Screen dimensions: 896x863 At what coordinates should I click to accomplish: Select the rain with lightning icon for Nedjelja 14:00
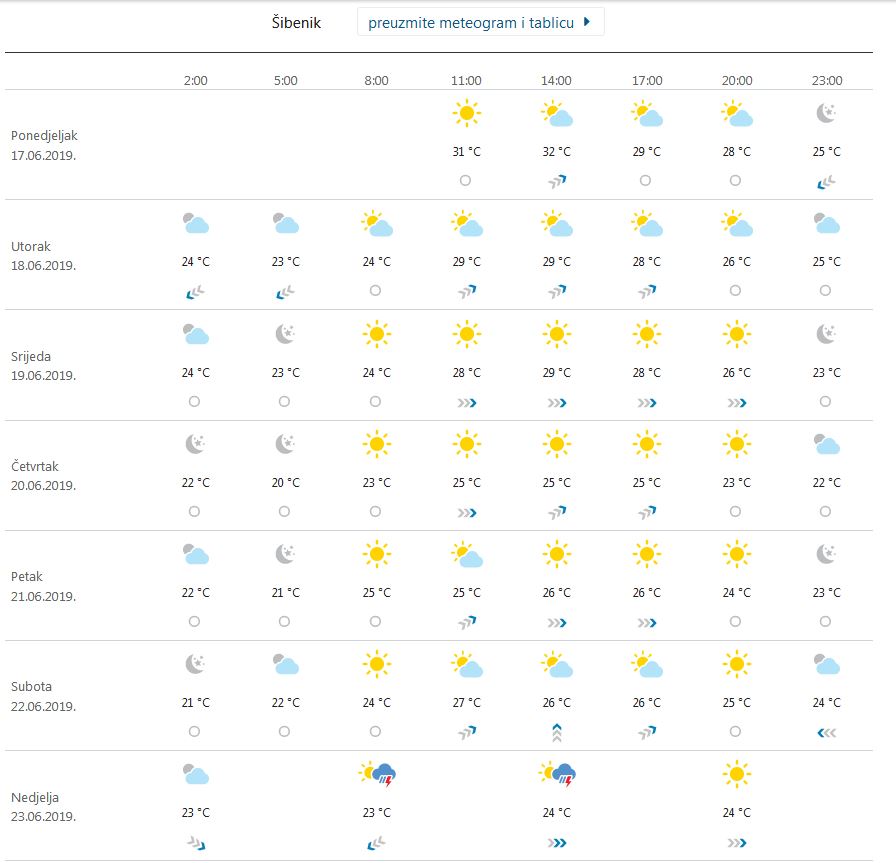pyautogui.click(x=556, y=774)
